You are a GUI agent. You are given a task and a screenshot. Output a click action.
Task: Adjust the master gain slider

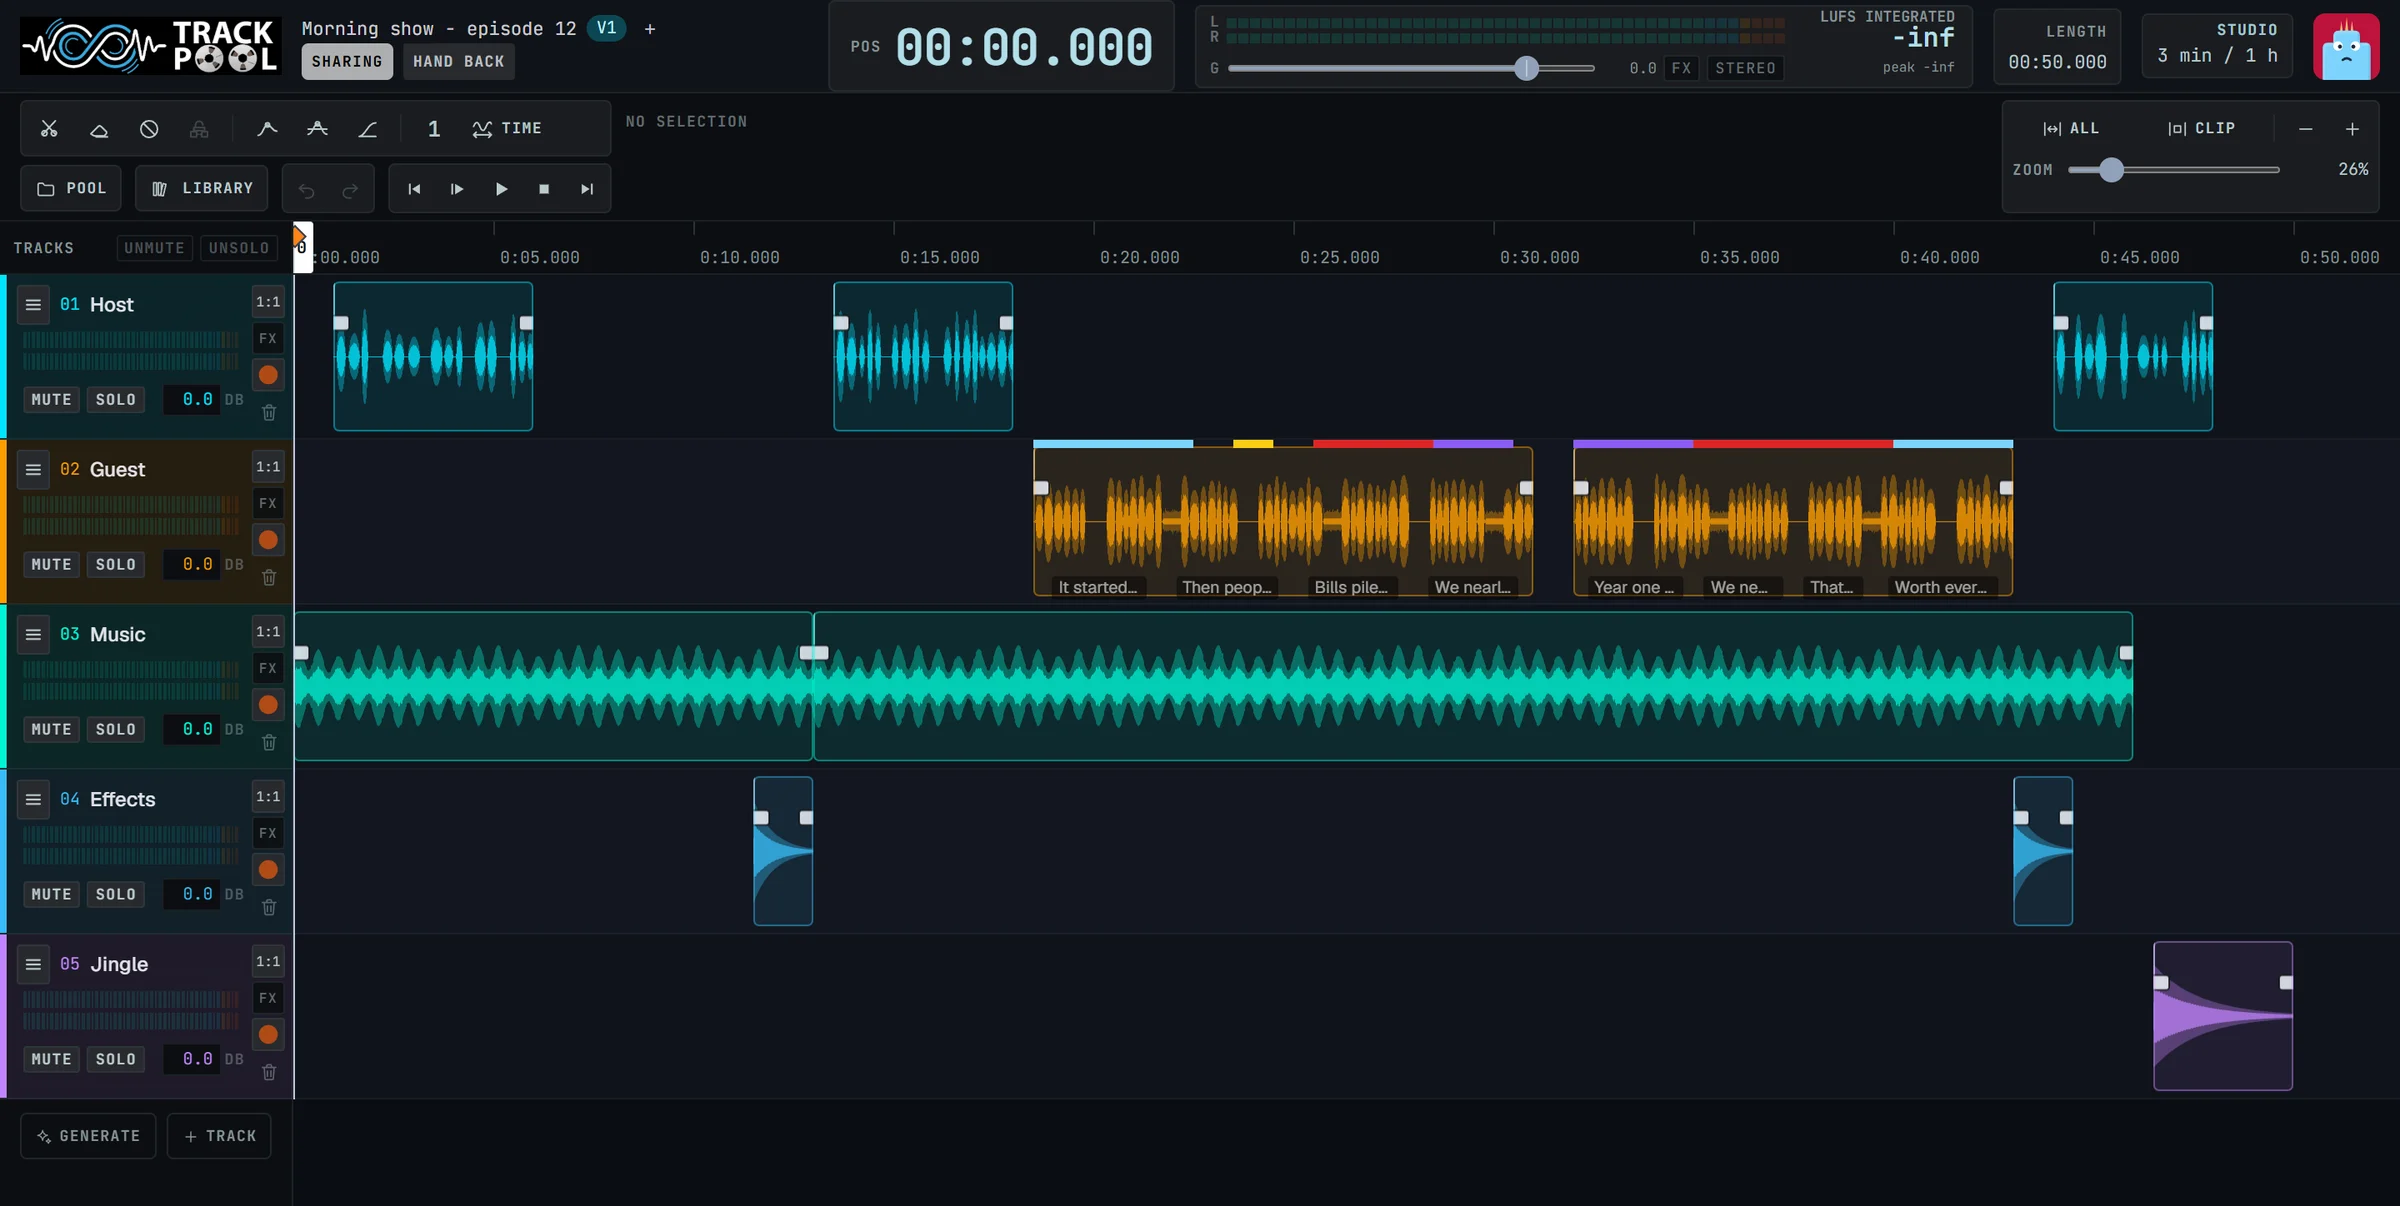pos(1526,69)
